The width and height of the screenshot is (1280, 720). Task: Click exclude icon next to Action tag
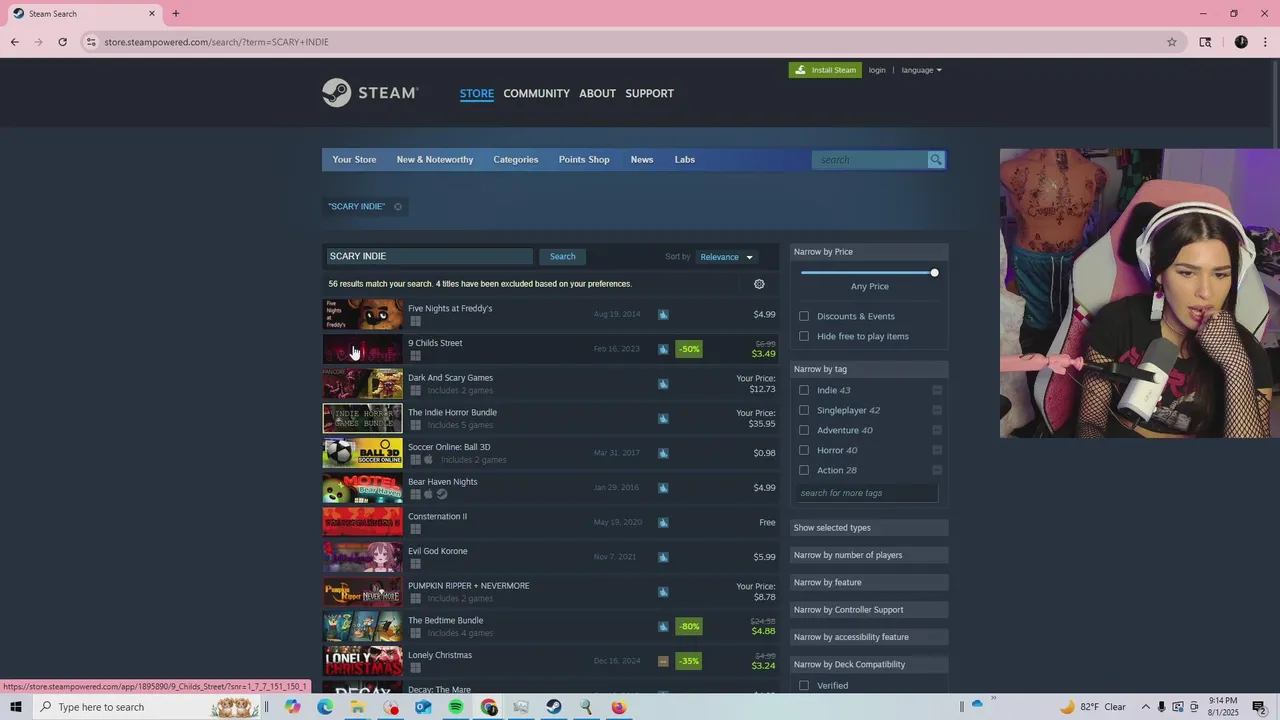pos(937,470)
